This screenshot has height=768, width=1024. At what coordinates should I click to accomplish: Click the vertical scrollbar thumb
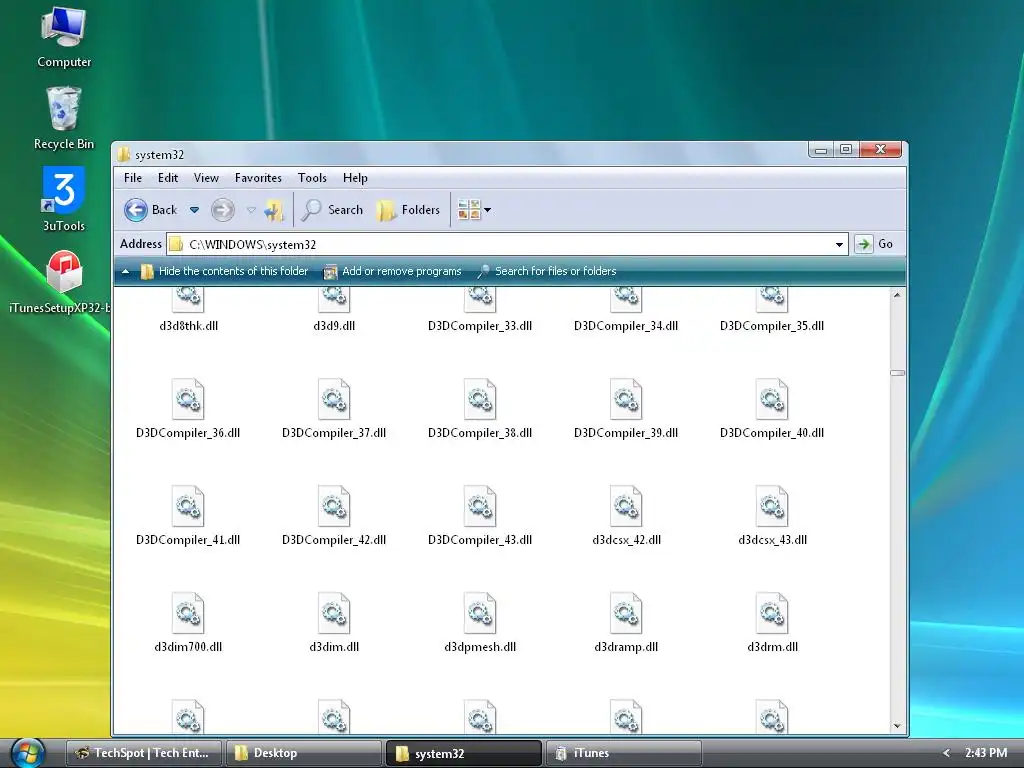[x=897, y=374]
